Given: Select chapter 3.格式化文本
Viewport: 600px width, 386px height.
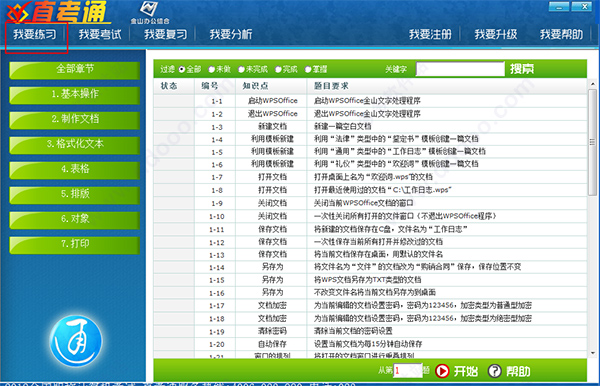Looking at the screenshot, I should tap(75, 145).
